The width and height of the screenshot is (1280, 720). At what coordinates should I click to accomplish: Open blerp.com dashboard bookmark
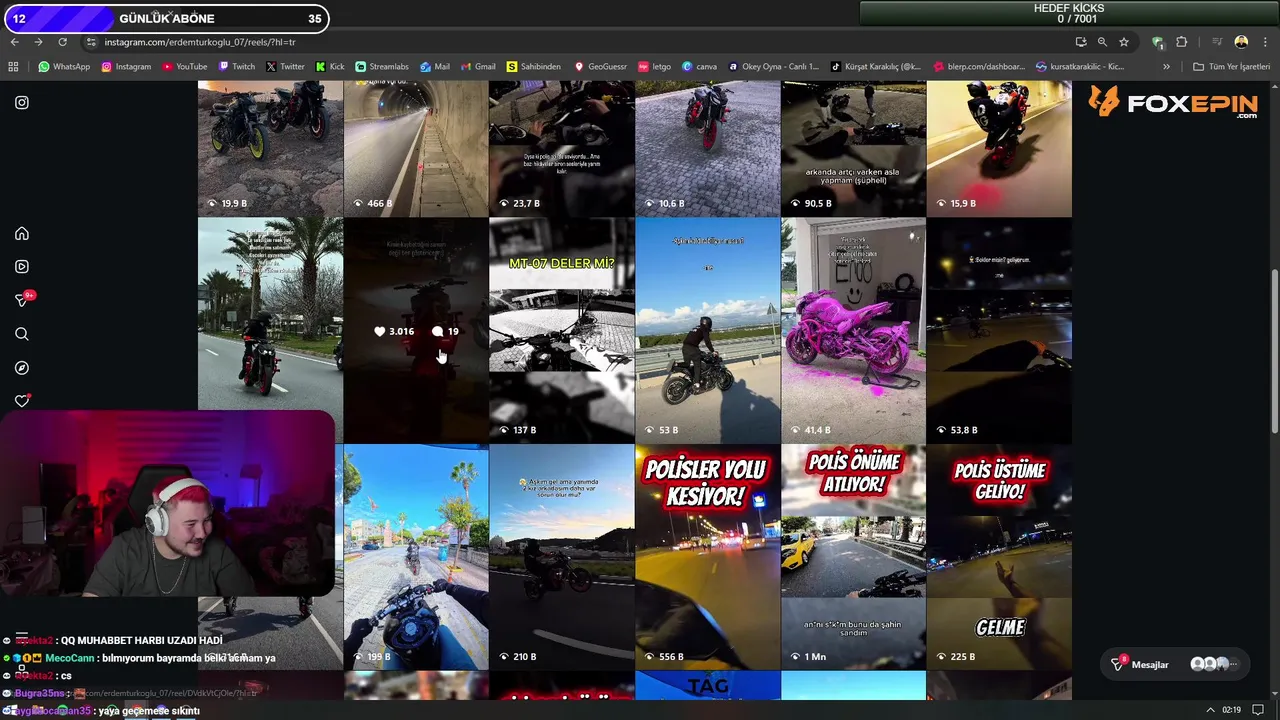click(979, 67)
